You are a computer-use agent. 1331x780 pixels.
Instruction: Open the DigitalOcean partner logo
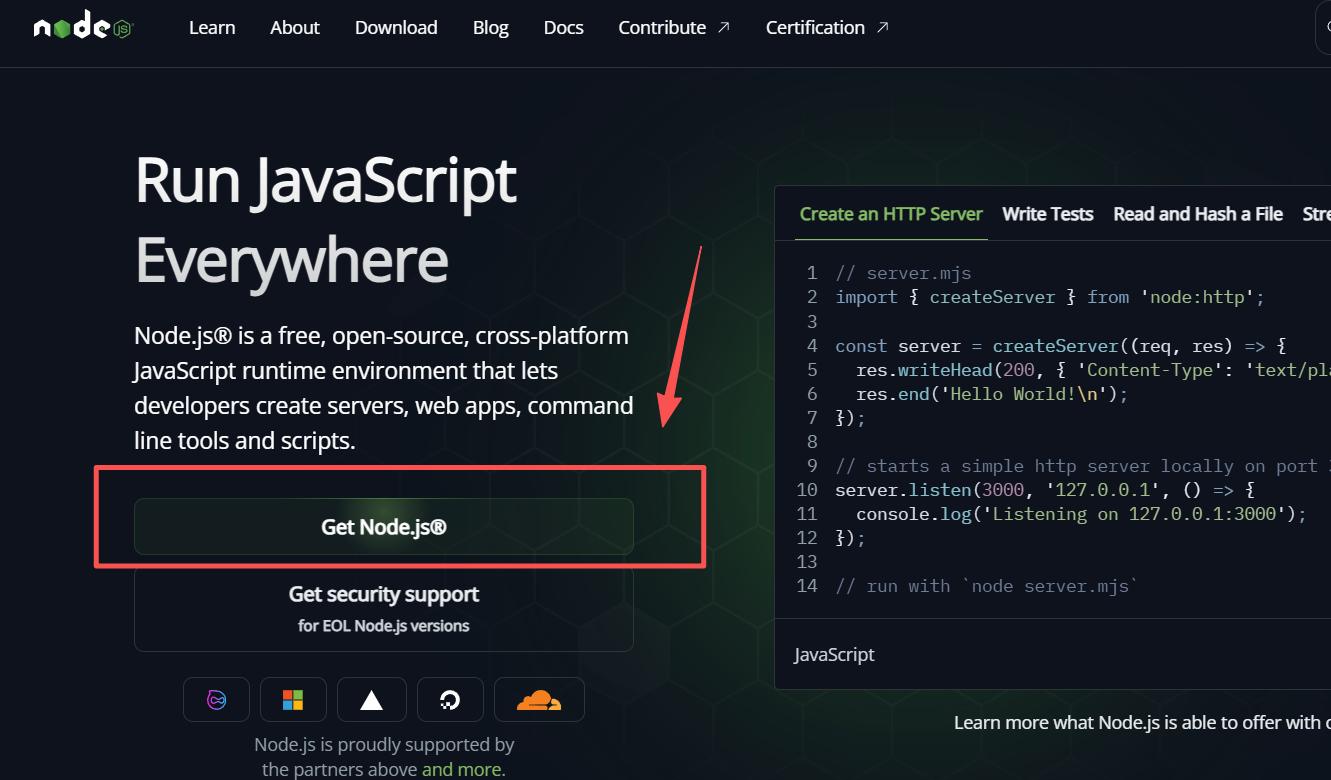(x=450, y=700)
